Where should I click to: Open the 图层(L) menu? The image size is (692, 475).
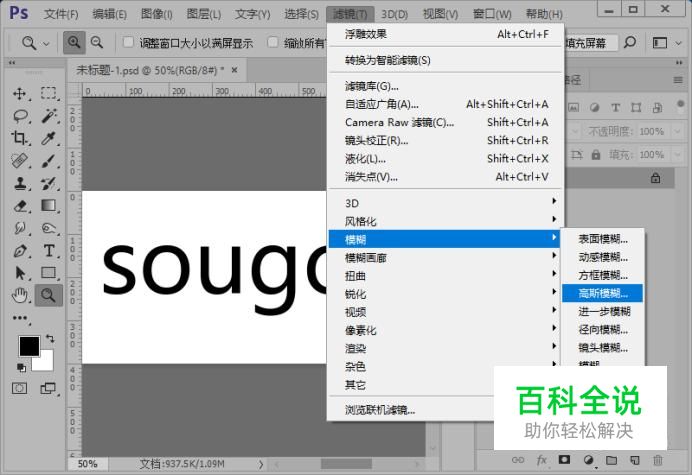(203, 14)
